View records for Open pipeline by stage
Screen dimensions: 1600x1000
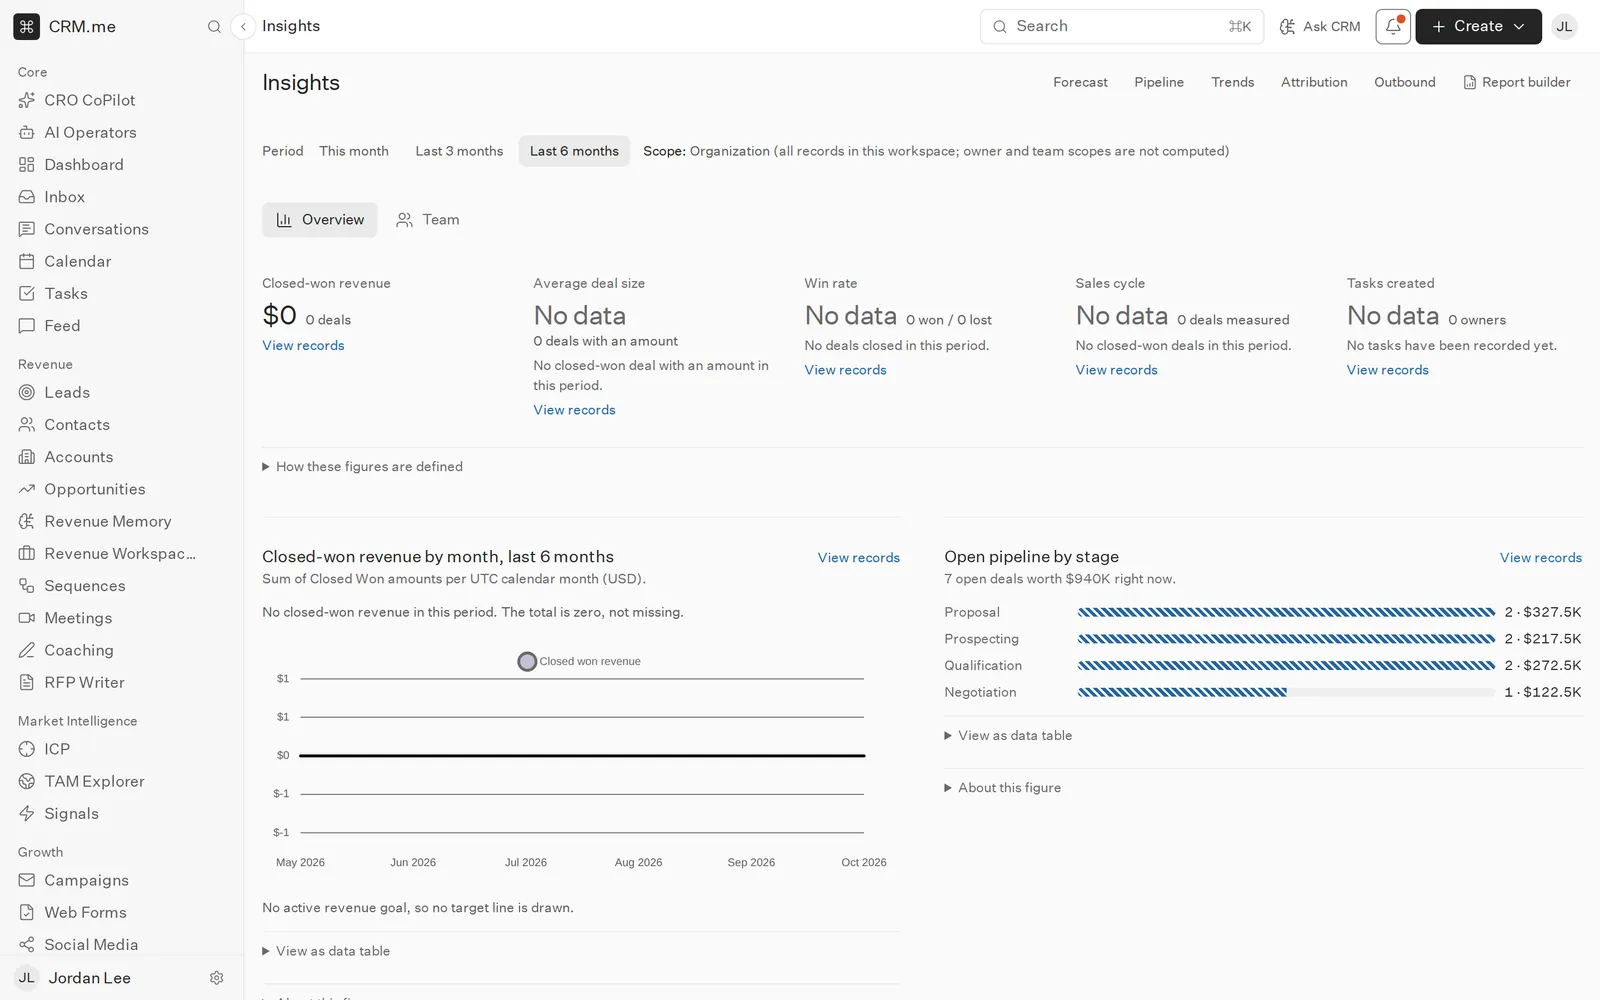tap(1541, 558)
